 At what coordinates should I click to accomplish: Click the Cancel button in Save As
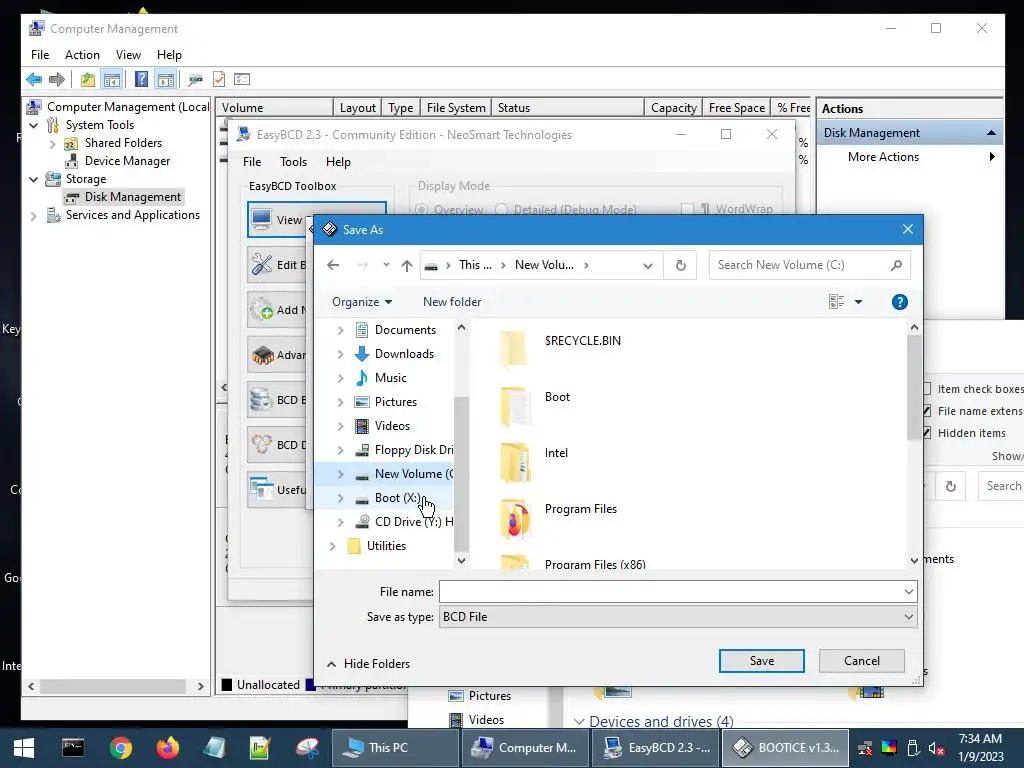[861, 661]
